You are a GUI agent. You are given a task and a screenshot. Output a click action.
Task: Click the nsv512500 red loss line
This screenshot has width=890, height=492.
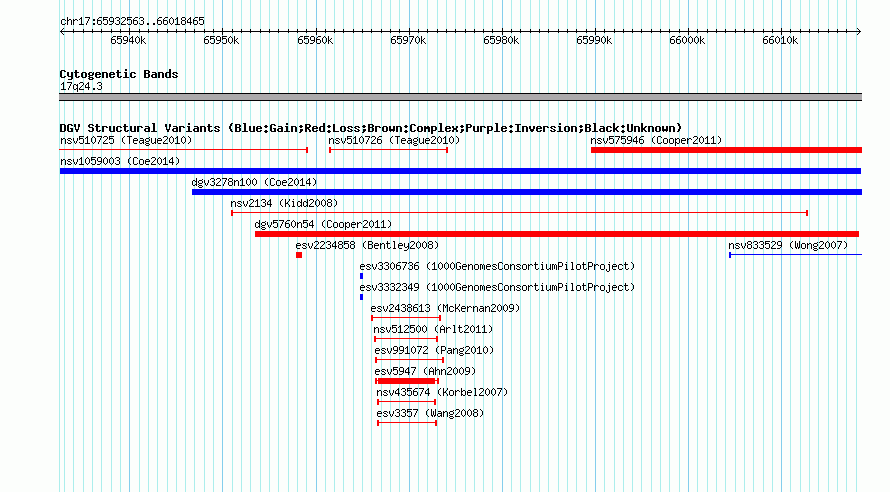(x=406, y=339)
